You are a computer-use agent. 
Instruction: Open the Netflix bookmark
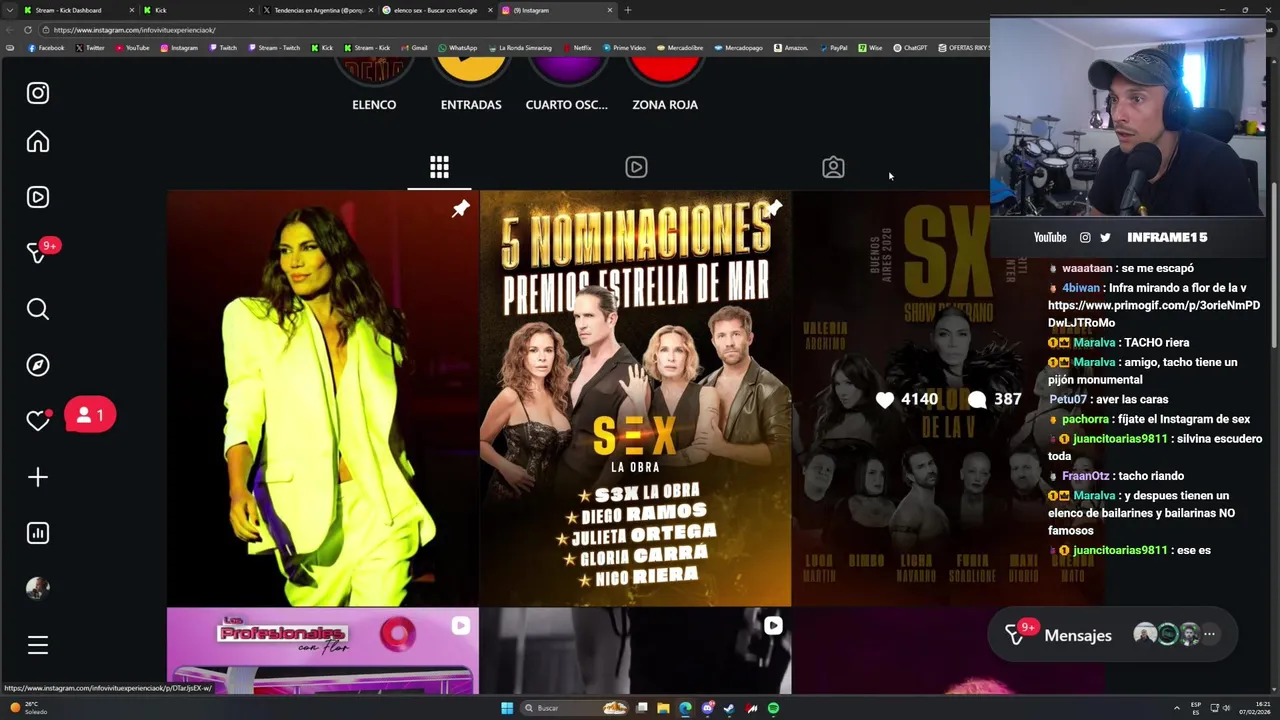click(577, 48)
